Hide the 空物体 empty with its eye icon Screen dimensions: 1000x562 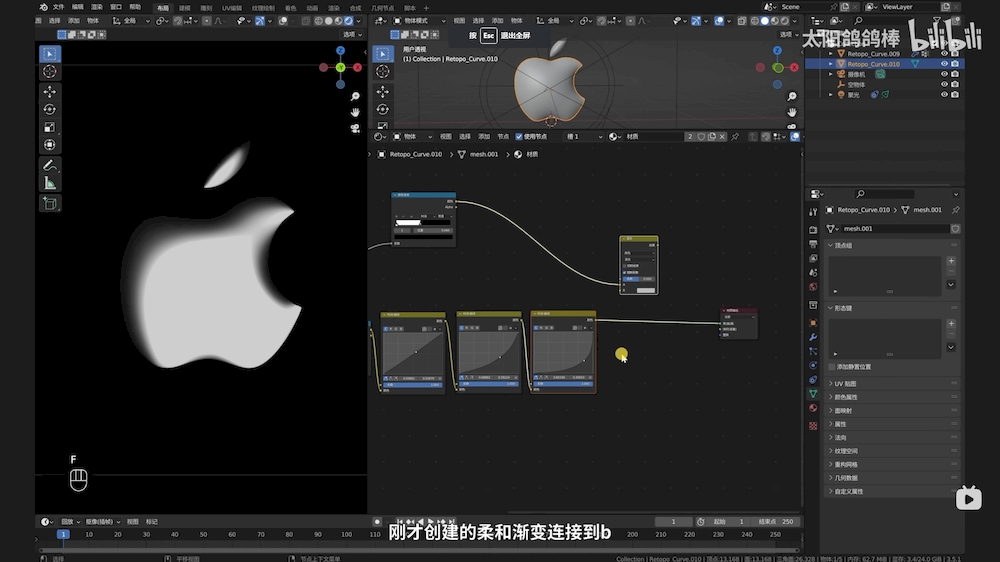click(945, 84)
